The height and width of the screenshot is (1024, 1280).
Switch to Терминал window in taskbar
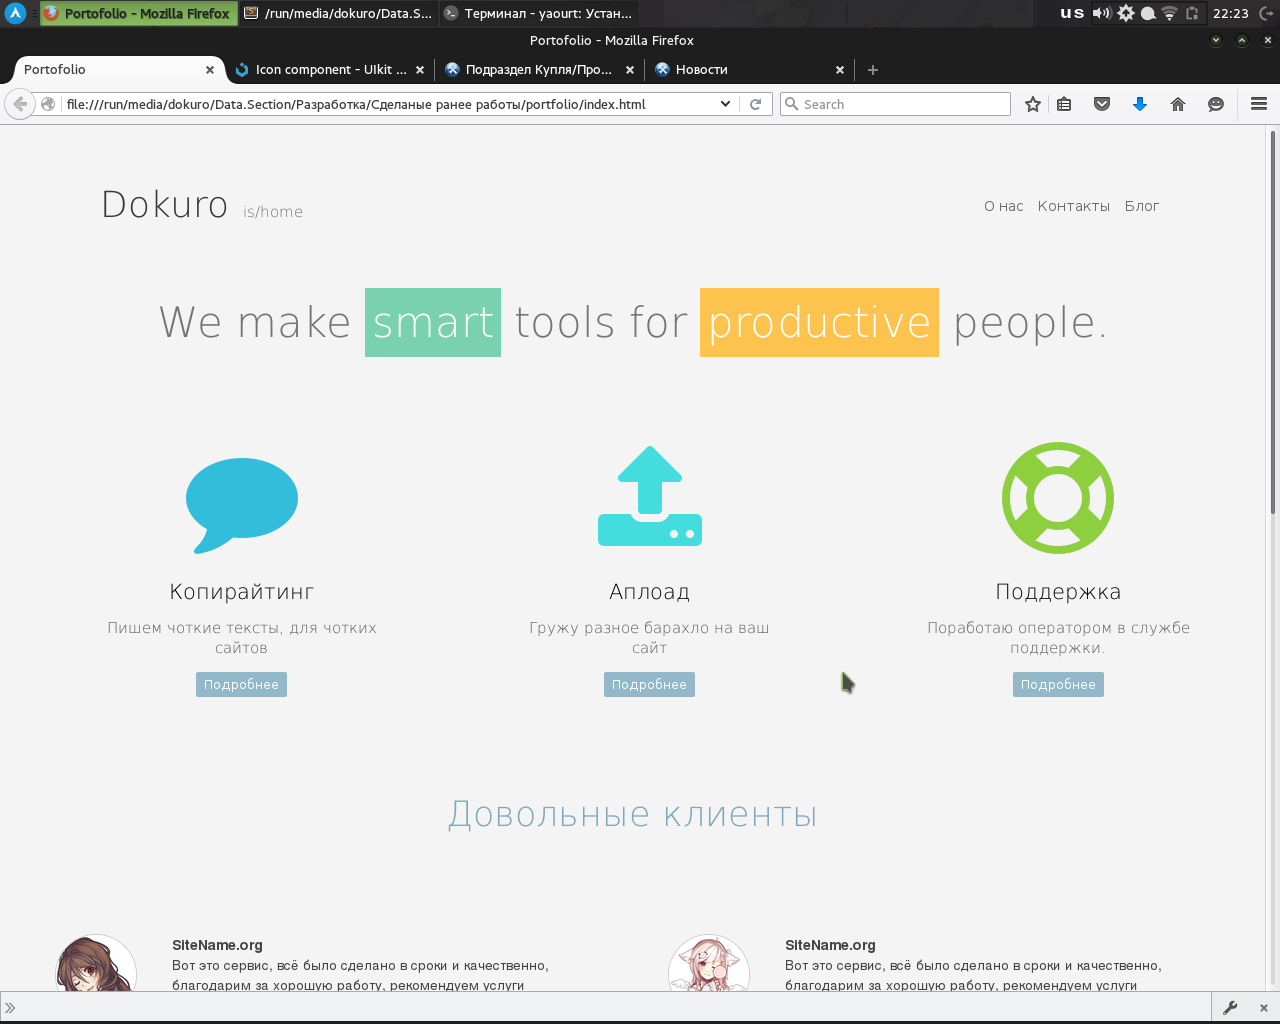[x=538, y=13]
